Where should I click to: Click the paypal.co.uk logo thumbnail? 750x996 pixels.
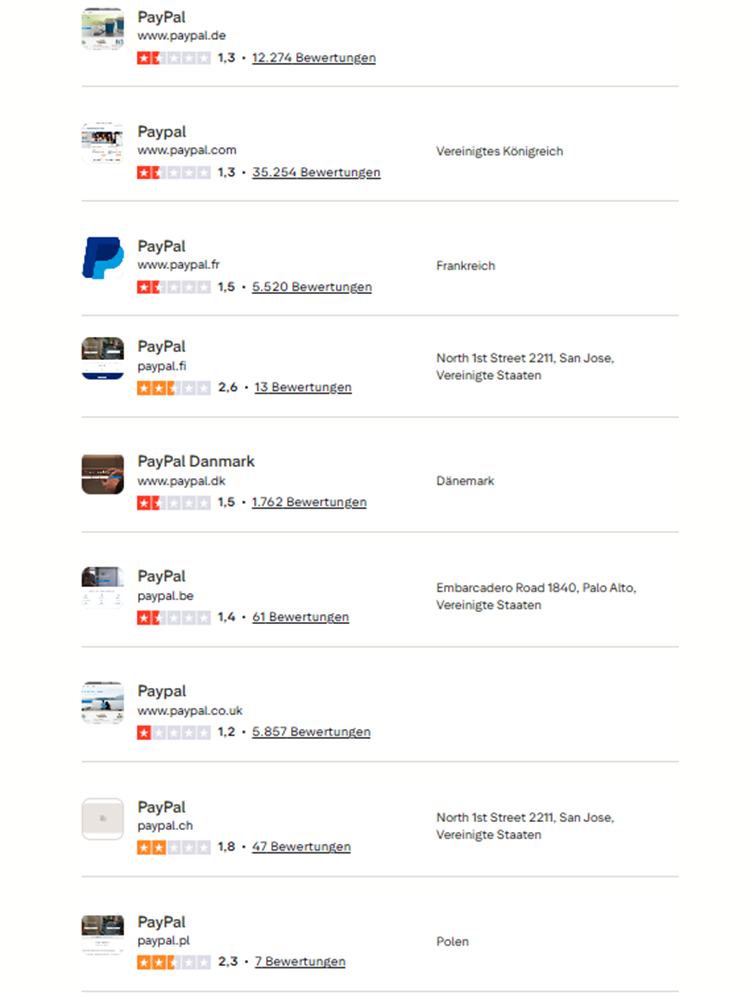coord(102,703)
